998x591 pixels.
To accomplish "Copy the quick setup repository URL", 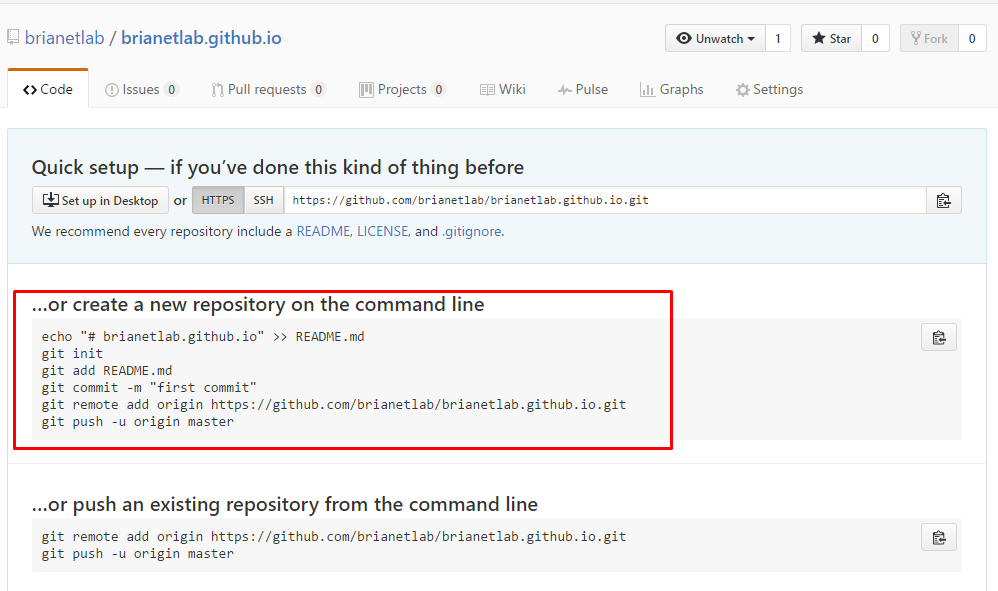I will click(943, 200).
